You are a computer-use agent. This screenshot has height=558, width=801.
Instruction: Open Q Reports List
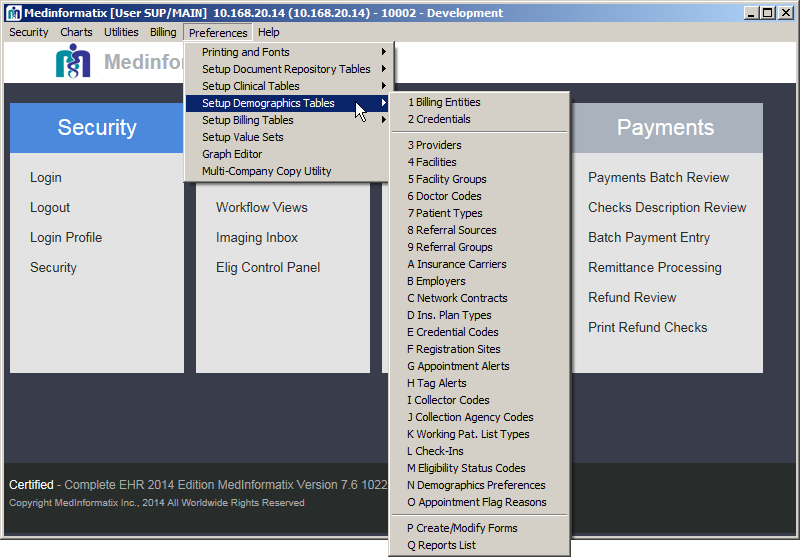[479, 545]
